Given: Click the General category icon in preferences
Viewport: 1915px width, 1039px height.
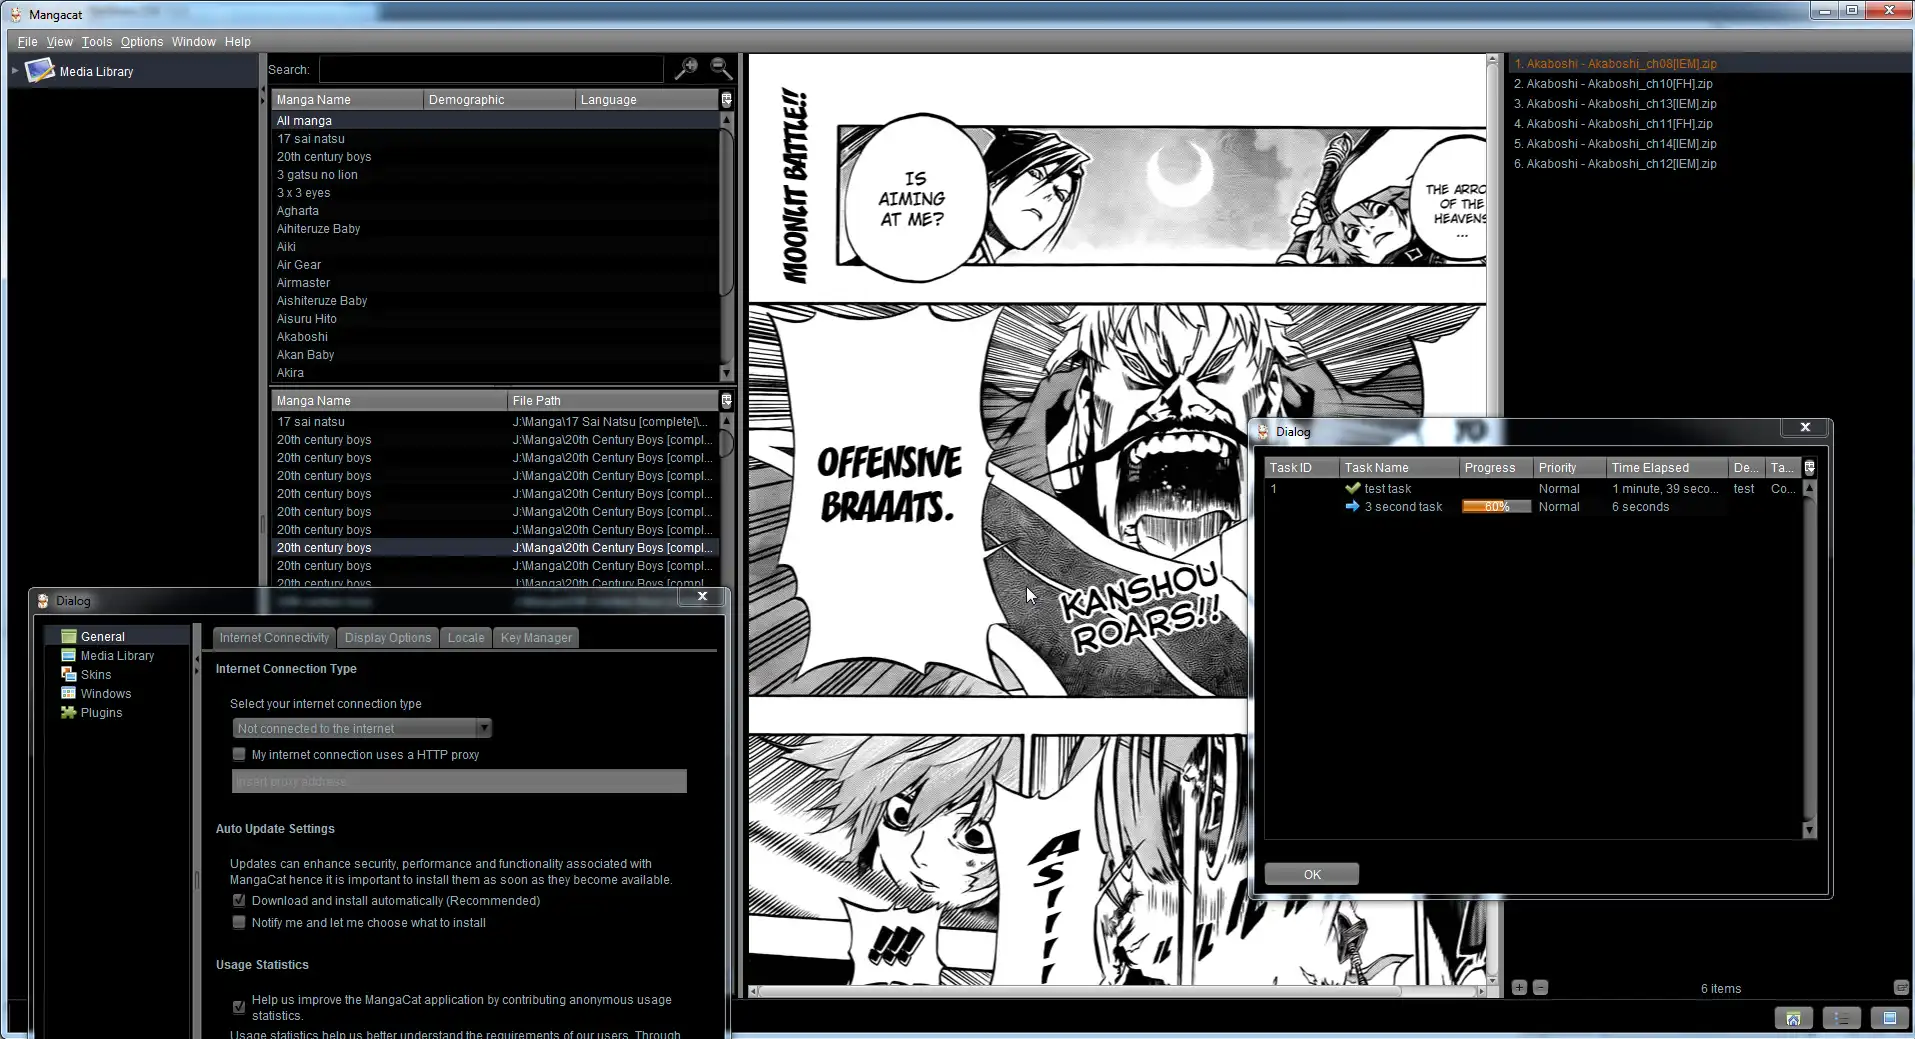Looking at the screenshot, I should tap(69, 636).
